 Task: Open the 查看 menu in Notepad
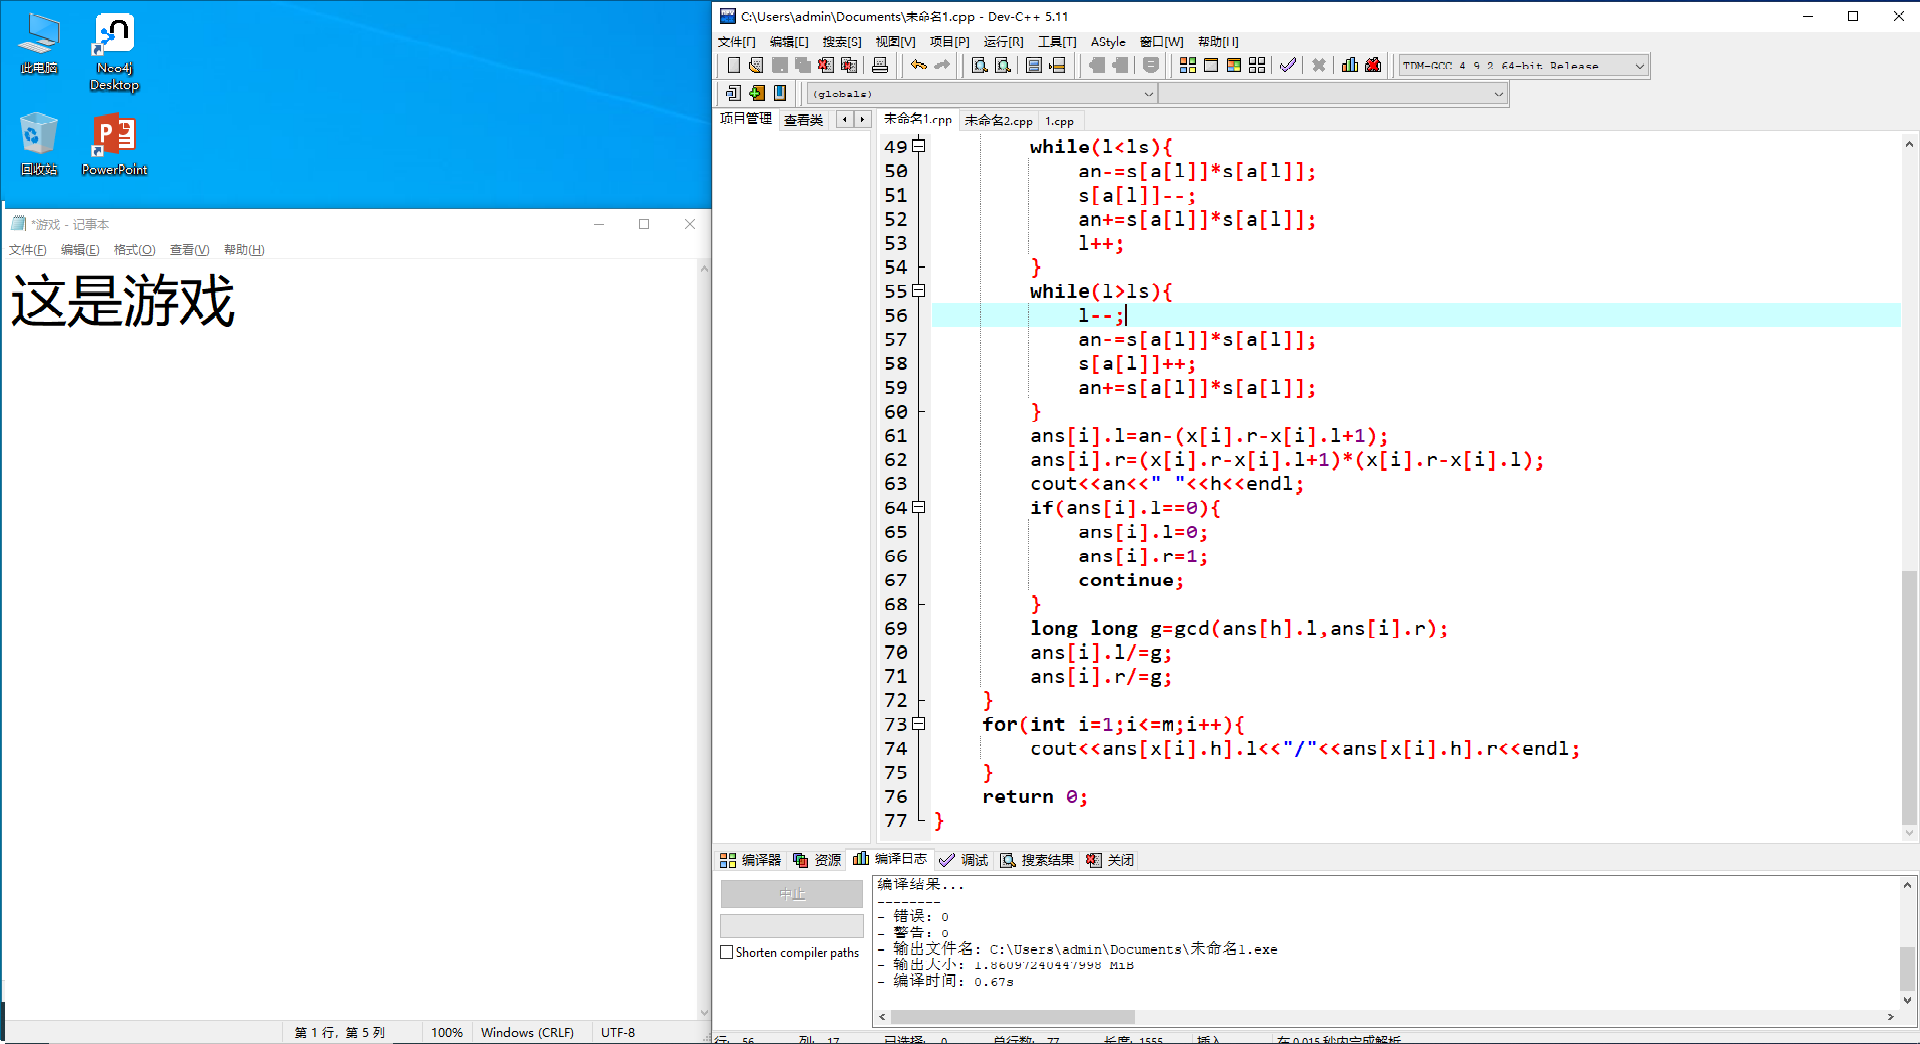[x=189, y=250]
